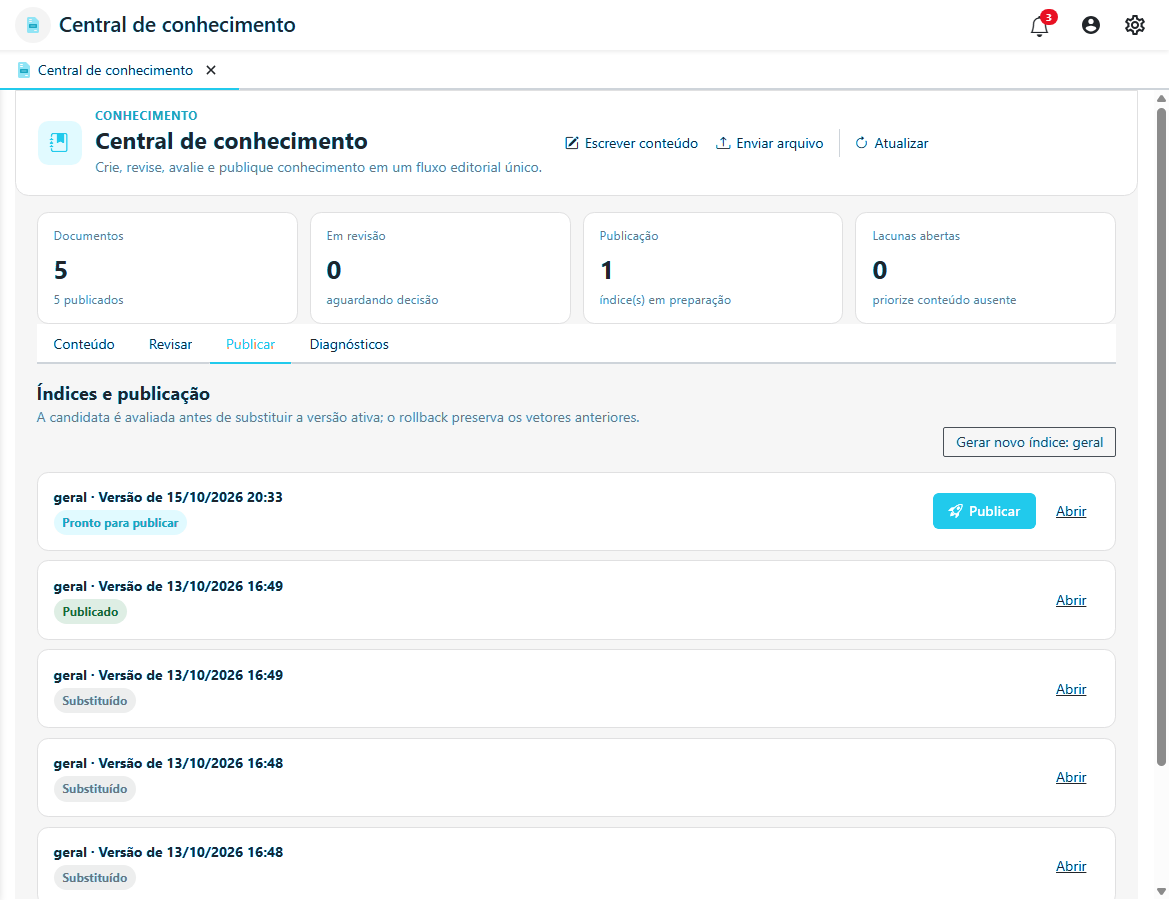Click the Índices e publicação heading
Viewport: 1169px width, 900px height.
tap(123, 394)
